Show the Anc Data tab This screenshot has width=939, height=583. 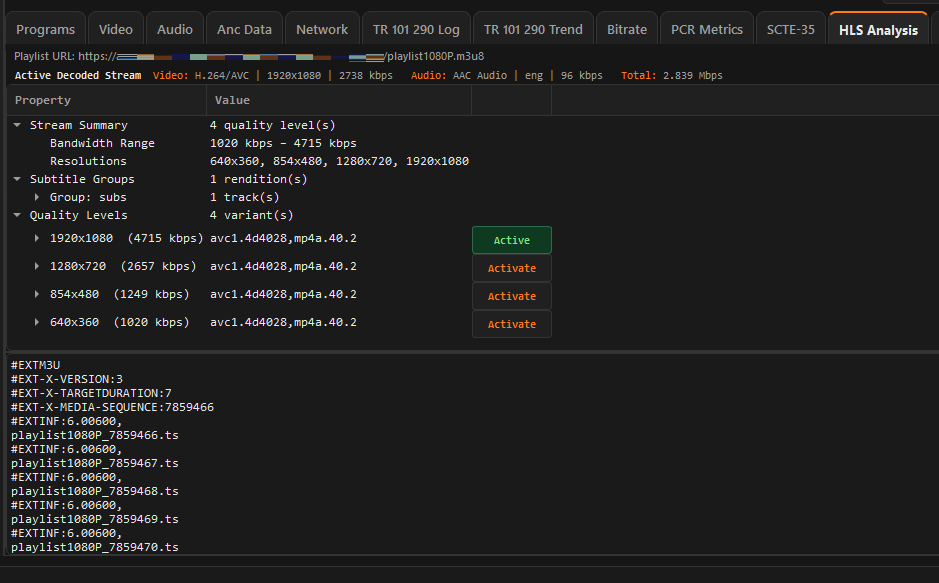[x=244, y=29]
